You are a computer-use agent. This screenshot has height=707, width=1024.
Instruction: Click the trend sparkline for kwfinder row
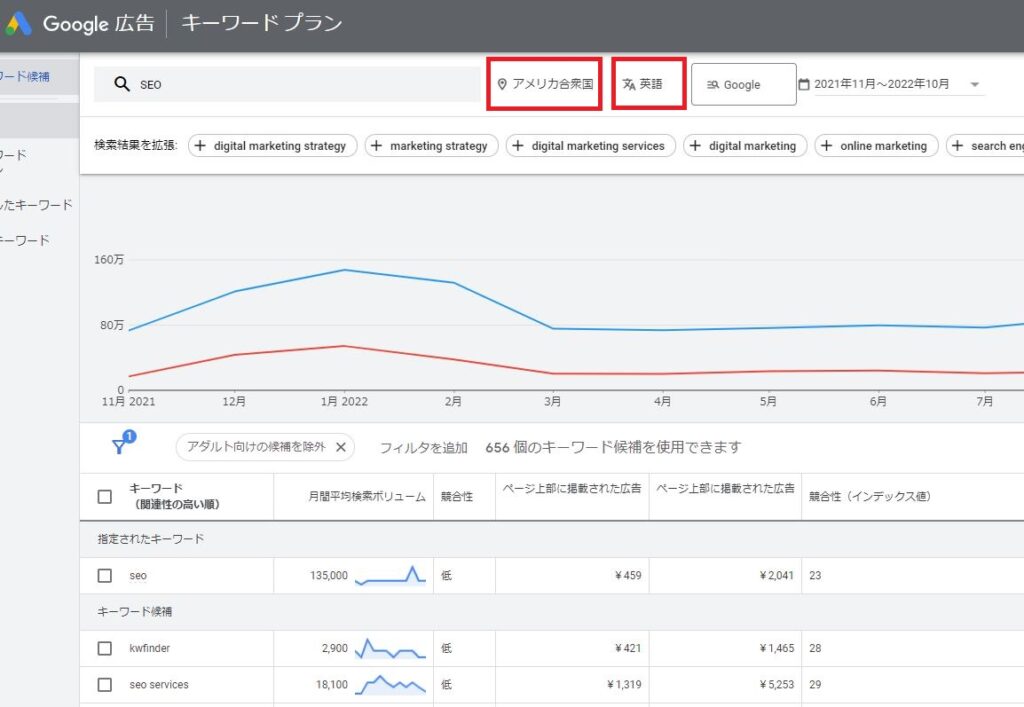point(390,648)
